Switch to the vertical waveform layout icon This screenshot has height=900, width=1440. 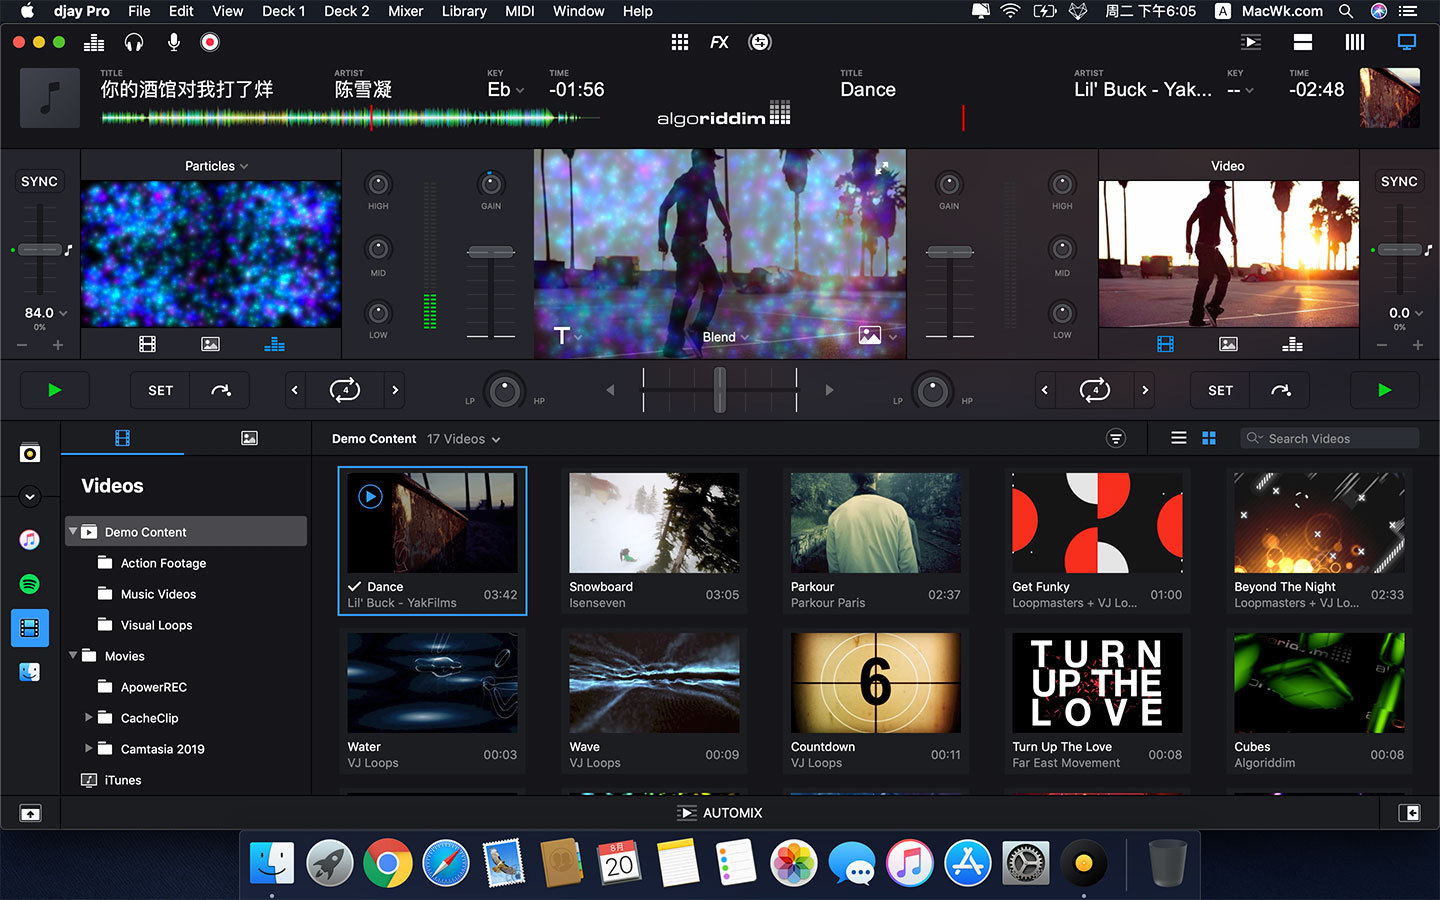click(1355, 42)
